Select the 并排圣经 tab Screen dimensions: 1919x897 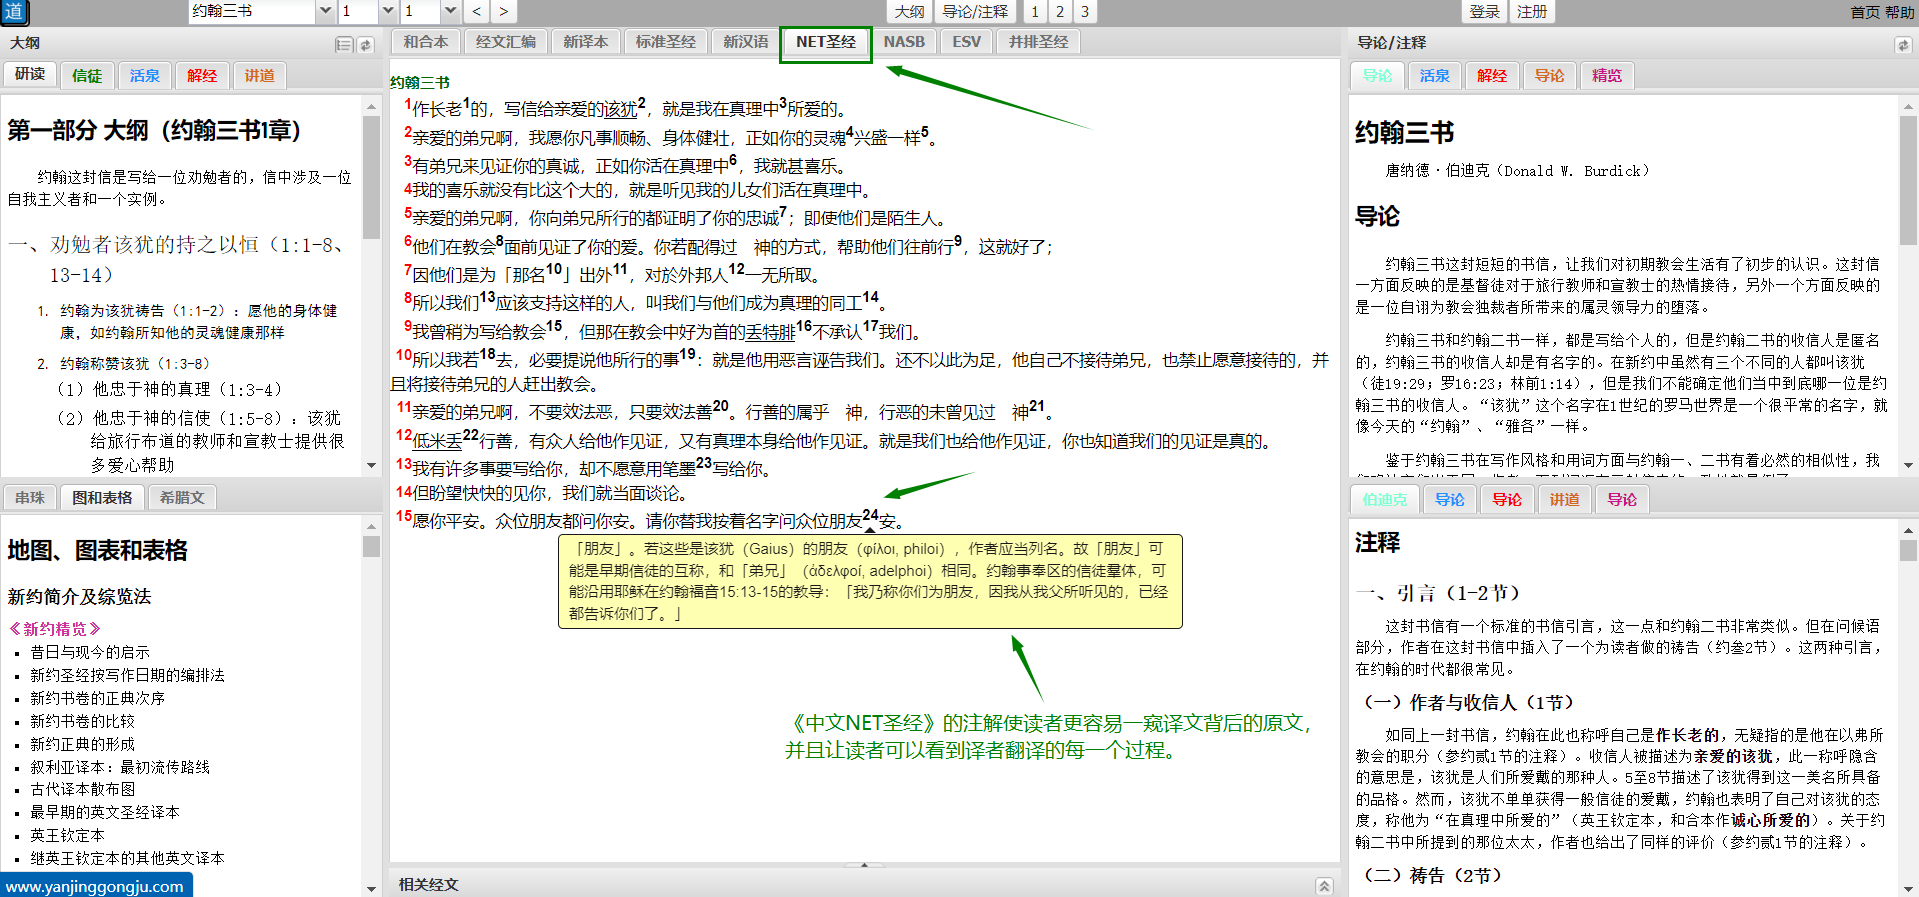[1038, 42]
